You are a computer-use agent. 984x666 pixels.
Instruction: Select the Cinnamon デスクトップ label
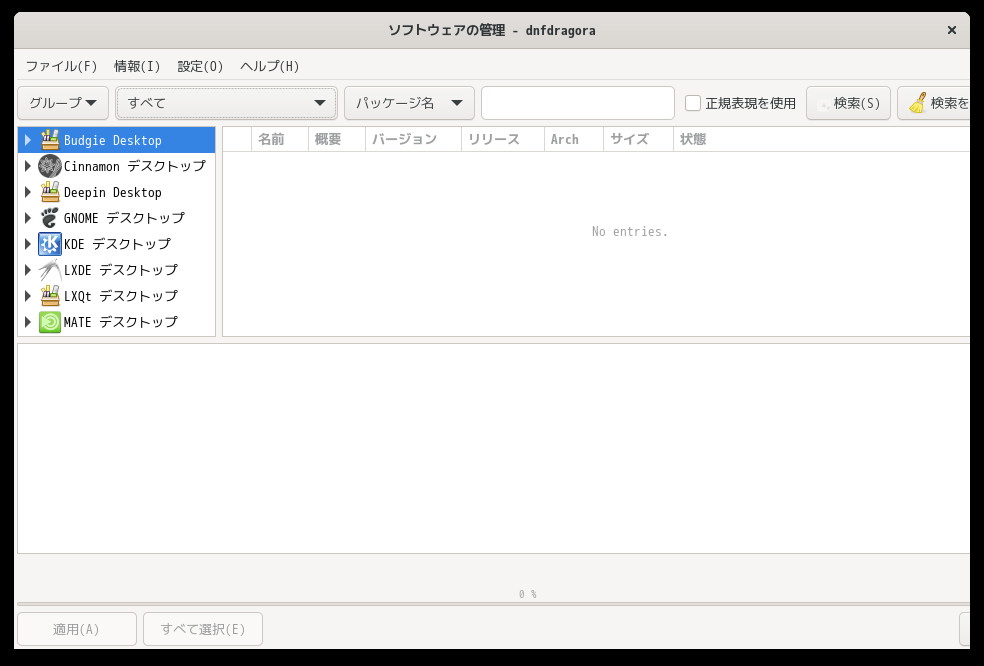click(x=135, y=166)
